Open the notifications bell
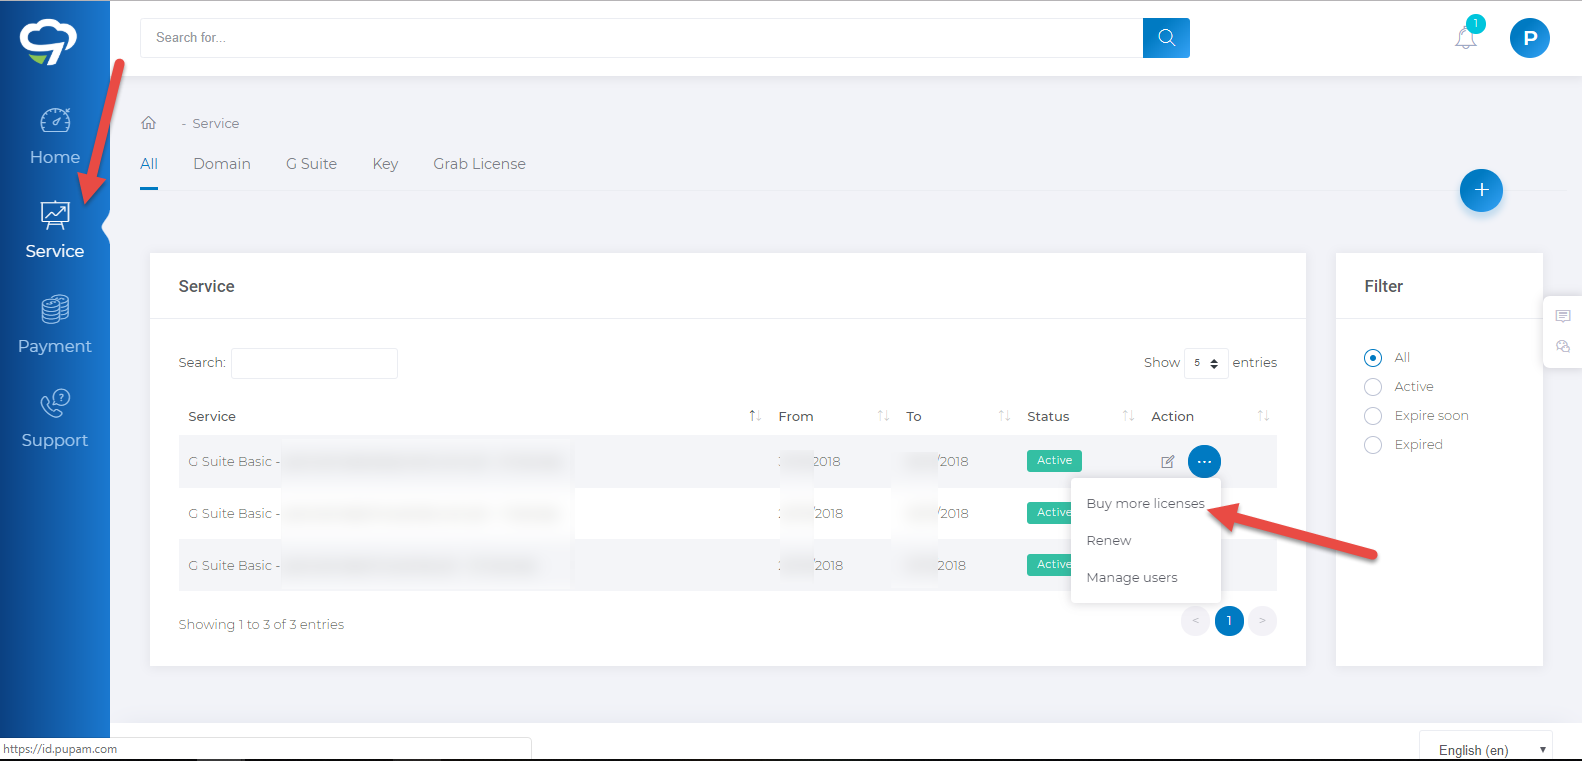1582x761 pixels. 1466,37
